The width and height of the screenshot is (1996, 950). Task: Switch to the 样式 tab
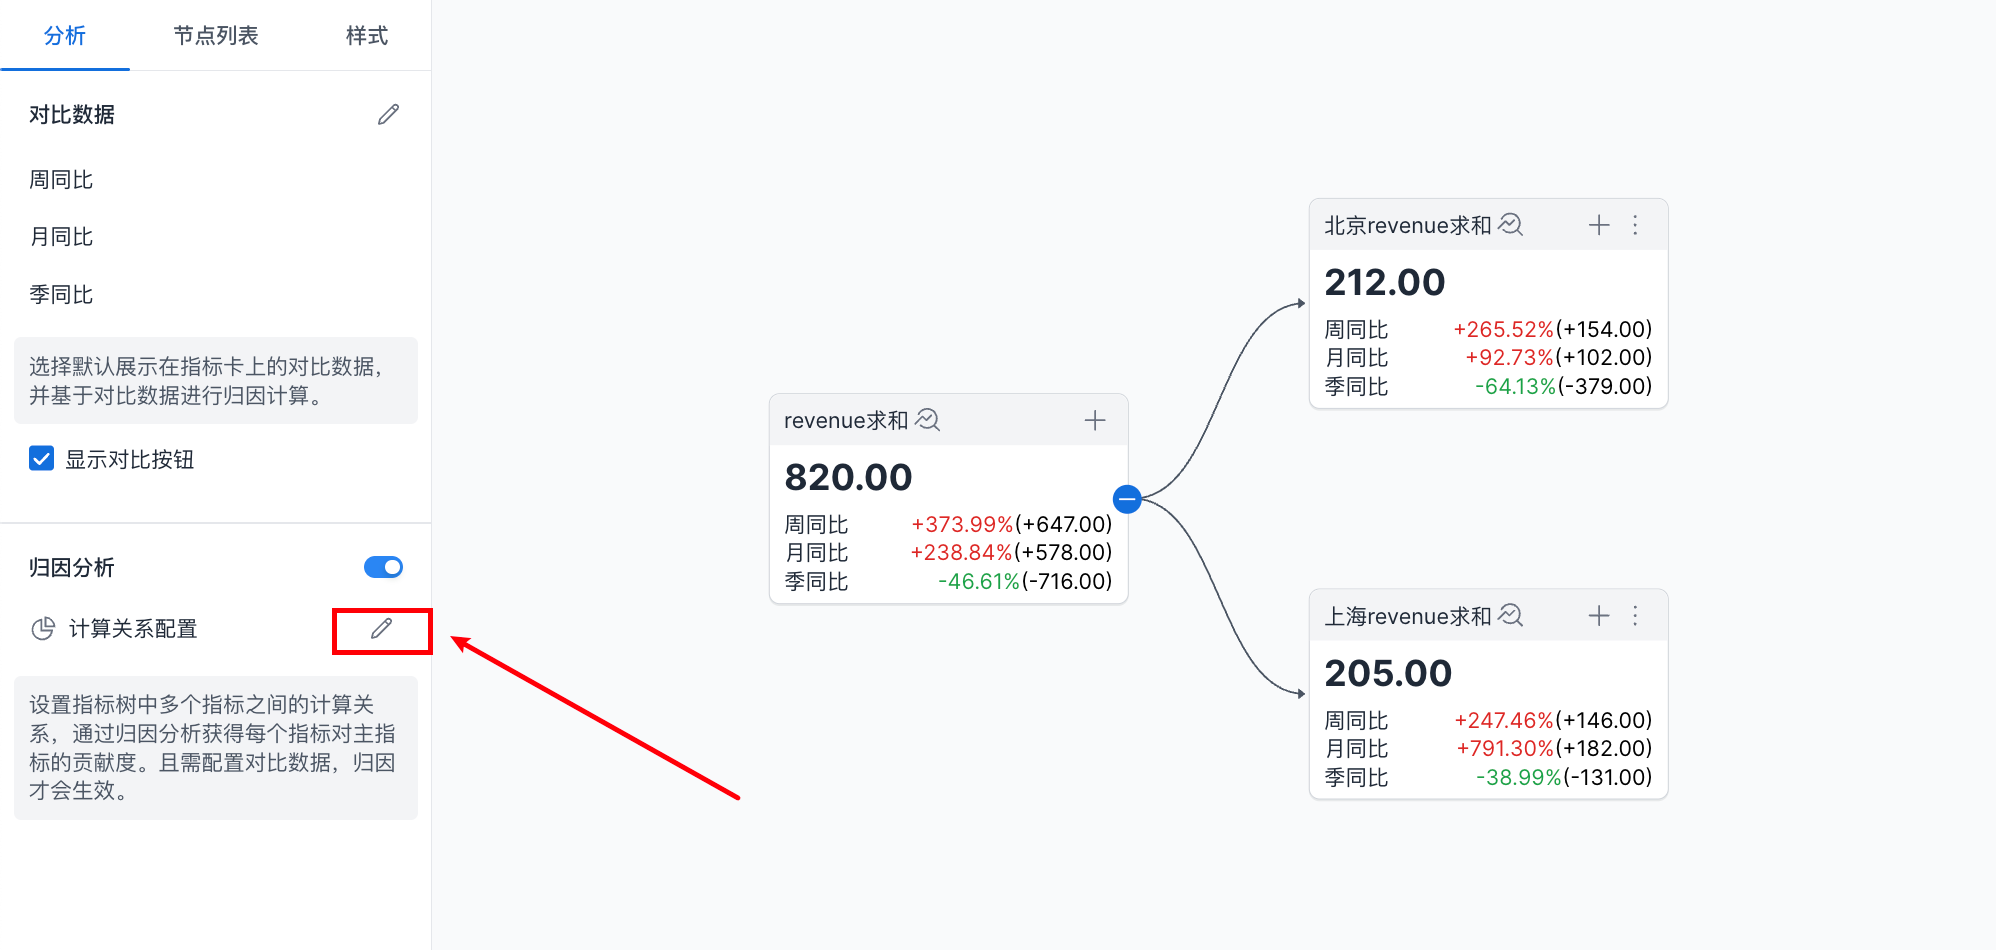coord(366,36)
